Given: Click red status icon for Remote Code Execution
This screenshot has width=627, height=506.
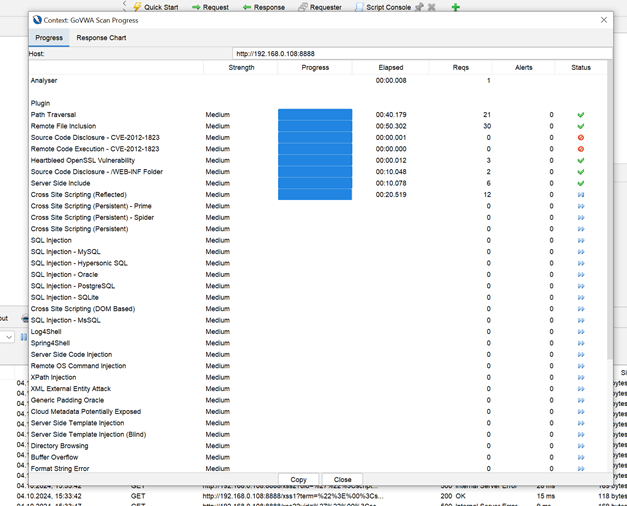Looking at the screenshot, I should click(581, 149).
